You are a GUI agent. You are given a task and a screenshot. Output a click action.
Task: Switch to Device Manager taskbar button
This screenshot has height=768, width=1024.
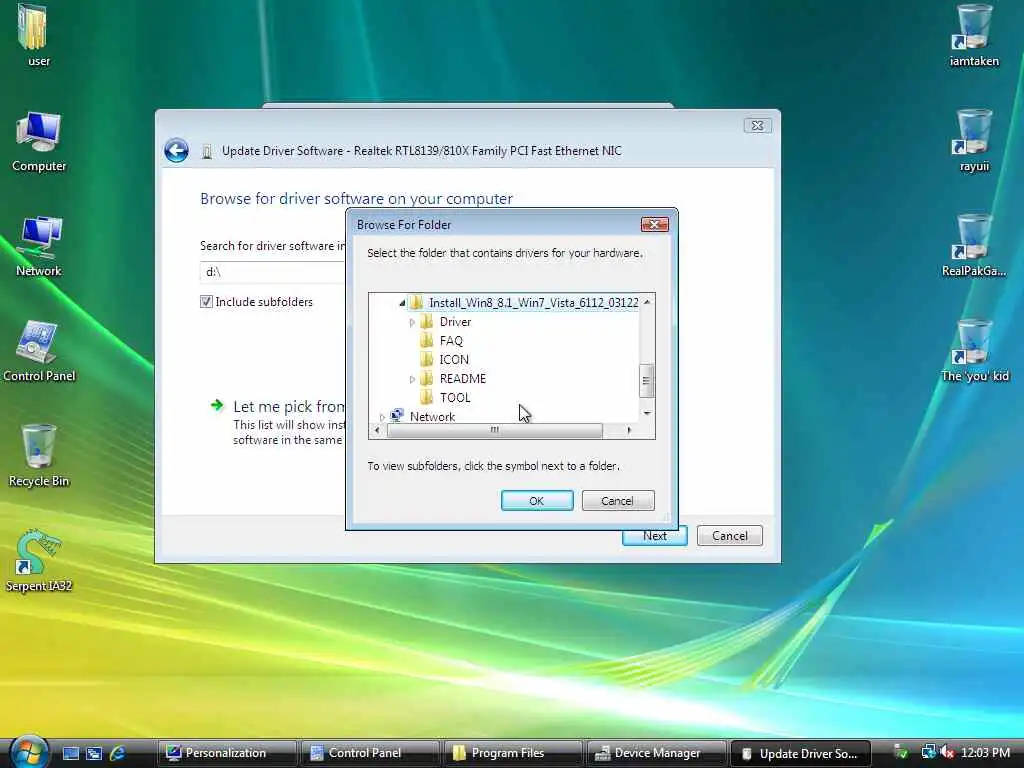pyautogui.click(x=656, y=753)
